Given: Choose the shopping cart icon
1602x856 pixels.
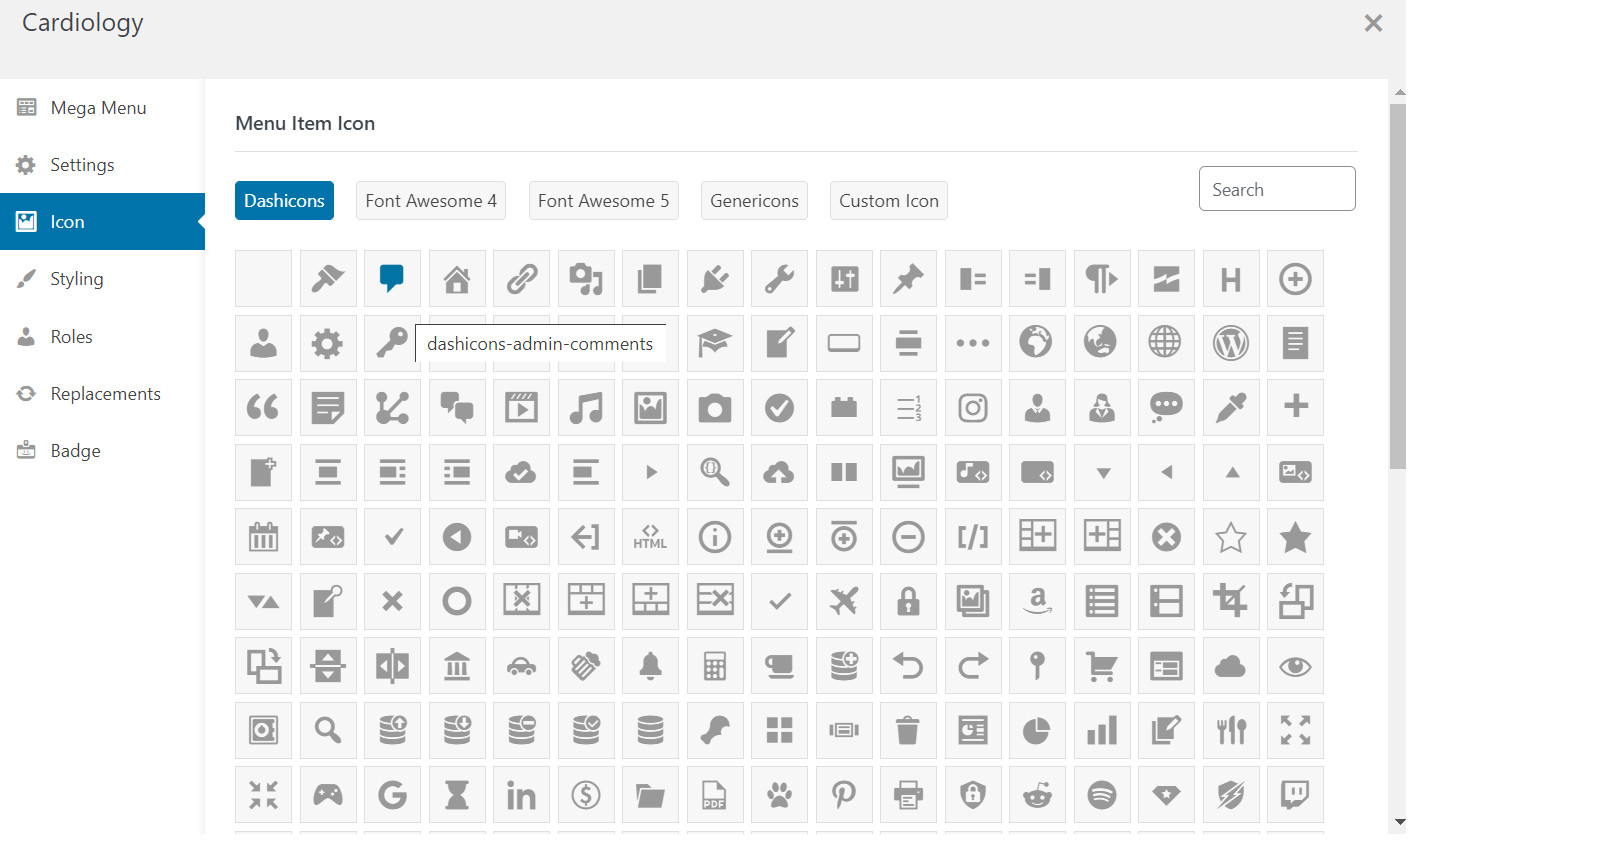Looking at the screenshot, I should (x=1102, y=666).
